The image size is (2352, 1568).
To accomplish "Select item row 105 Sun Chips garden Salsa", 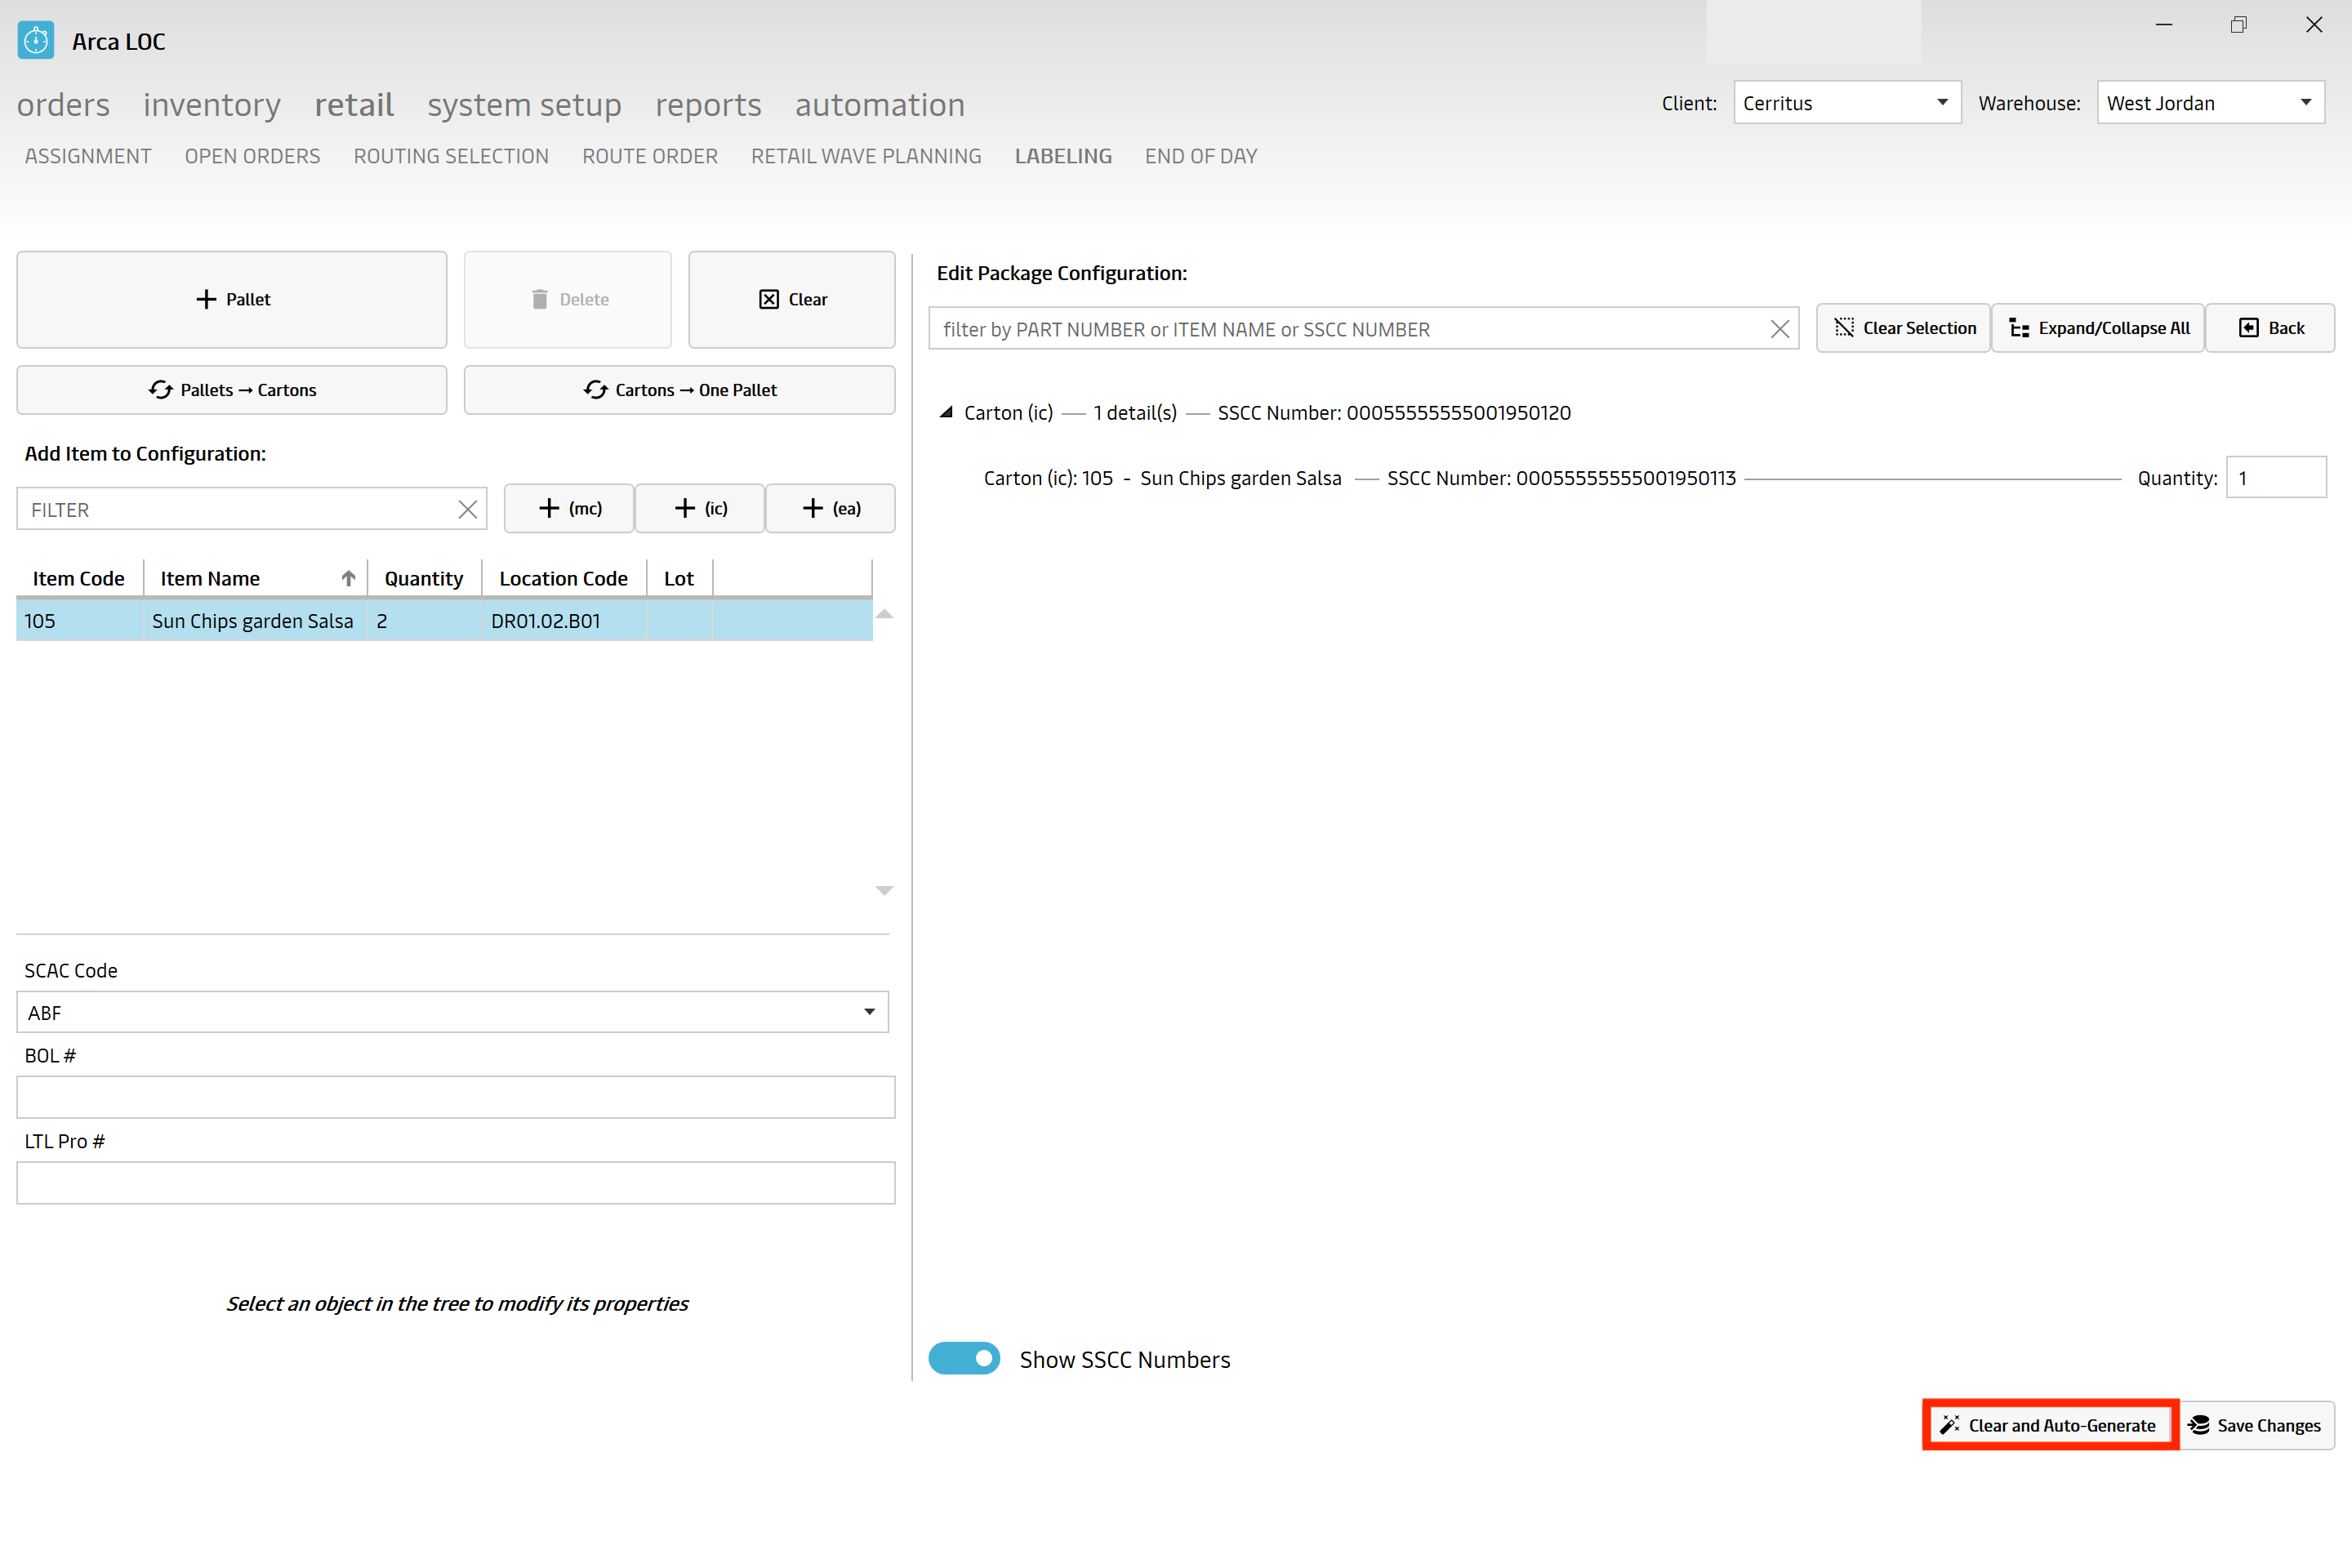I will 444,620.
